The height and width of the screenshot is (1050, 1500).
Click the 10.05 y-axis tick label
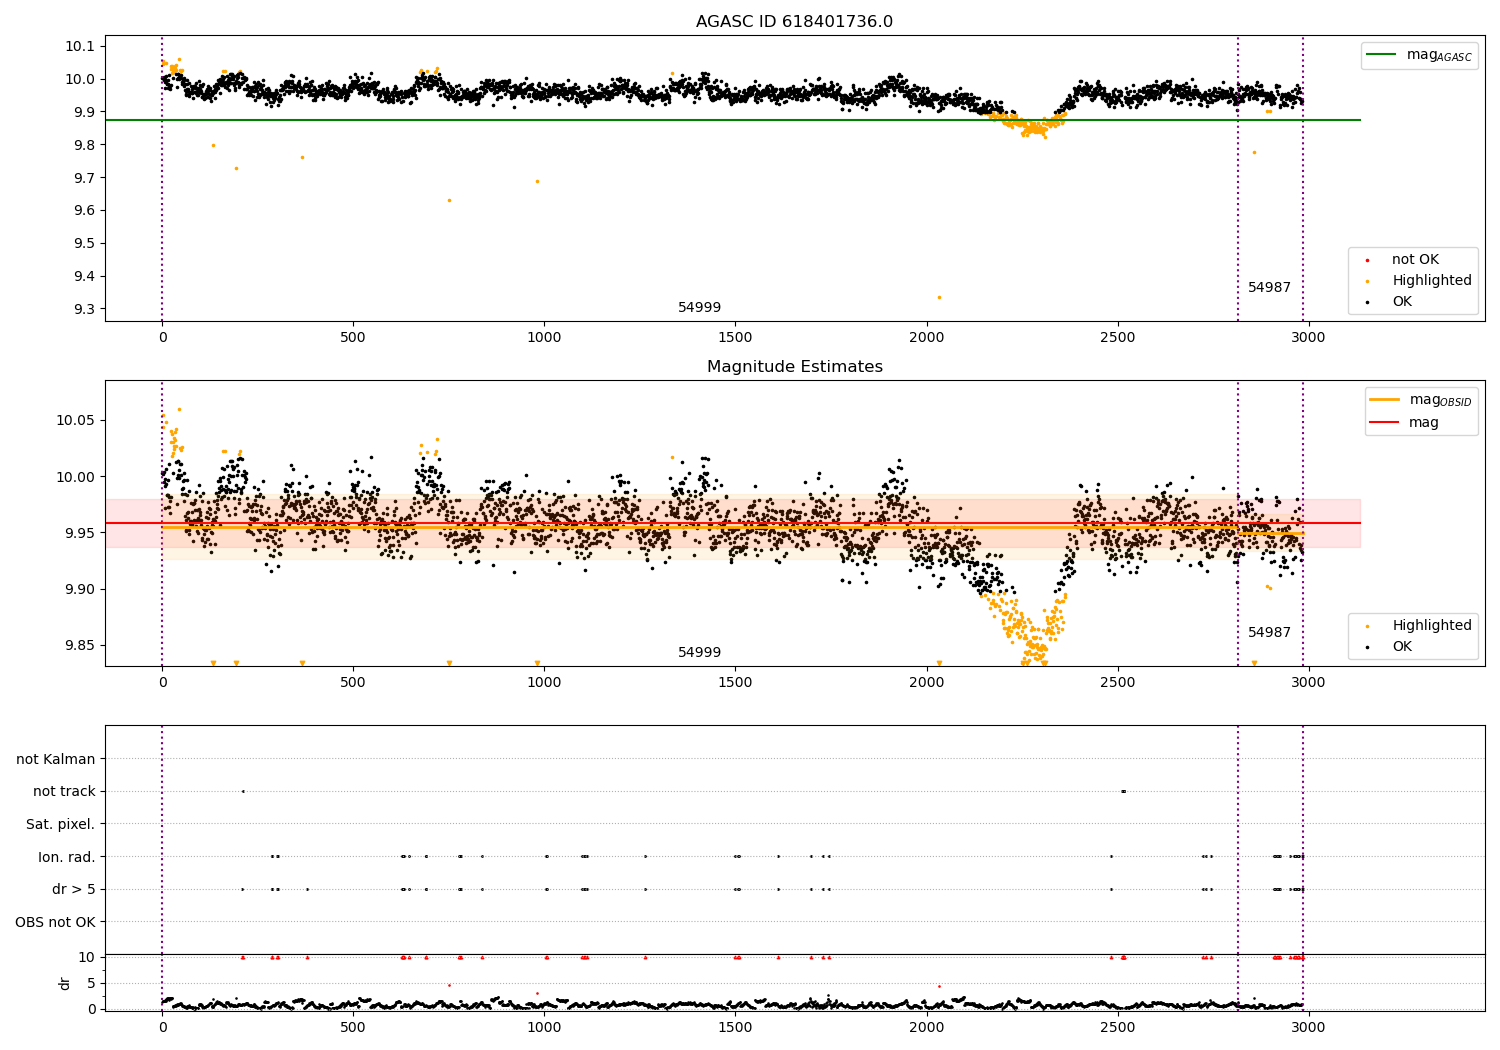(x=75, y=420)
